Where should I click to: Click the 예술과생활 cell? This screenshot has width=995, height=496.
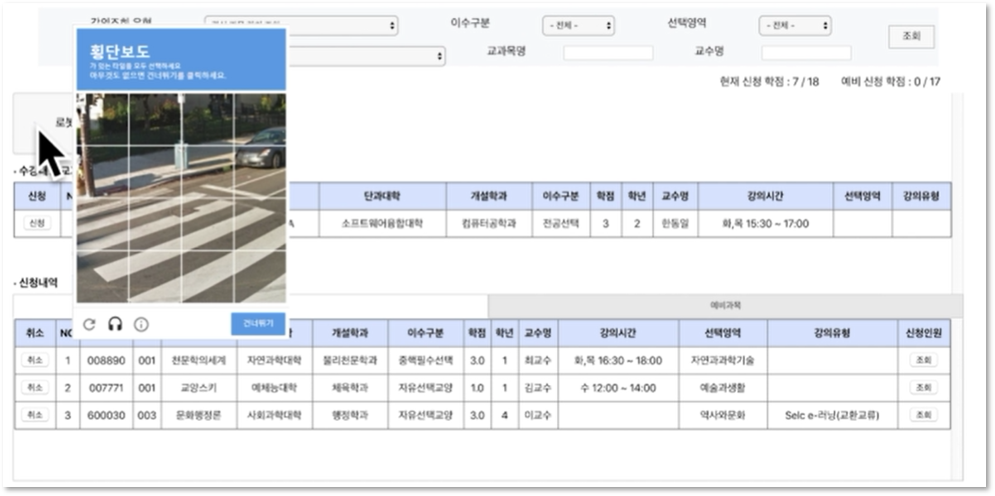point(722,388)
